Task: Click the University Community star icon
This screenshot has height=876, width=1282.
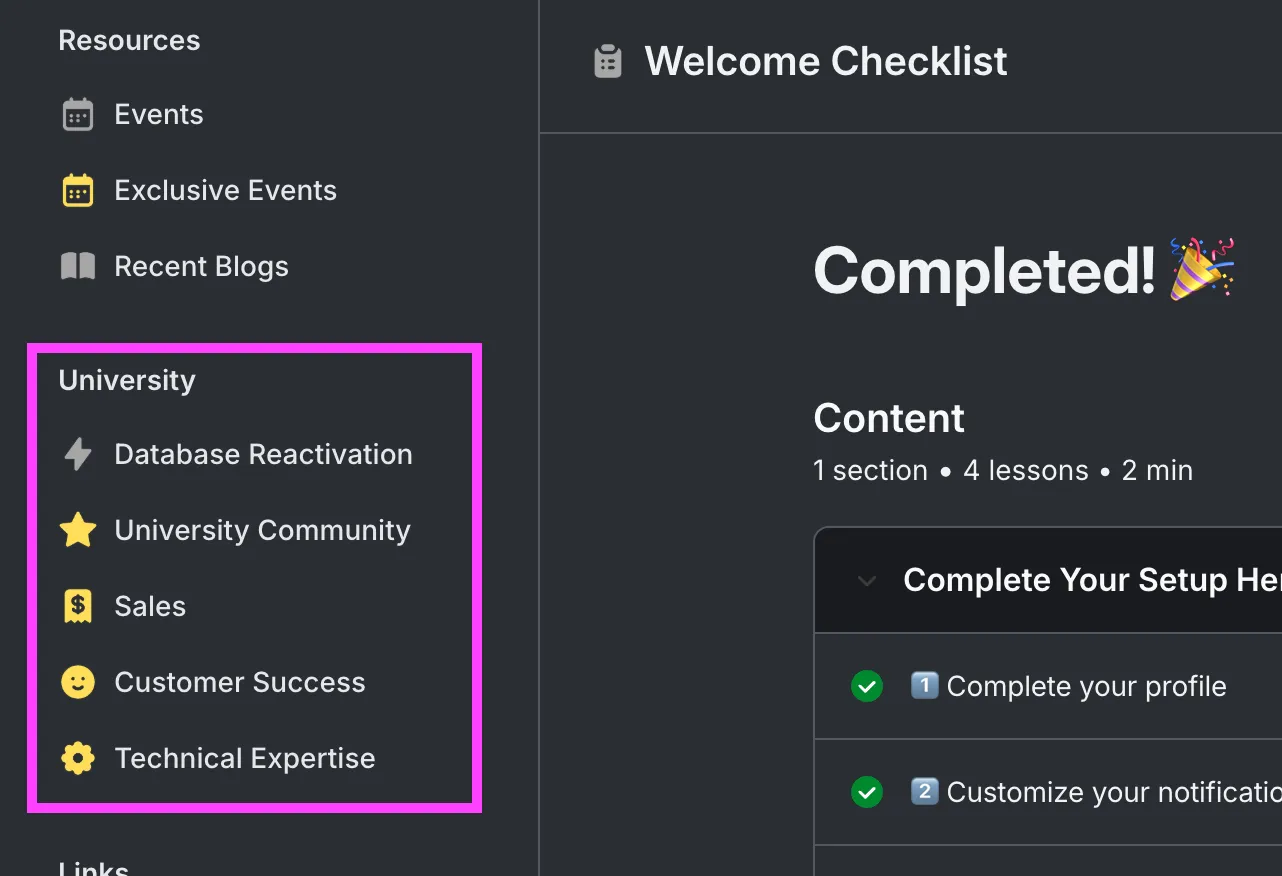Action: (x=78, y=531)
